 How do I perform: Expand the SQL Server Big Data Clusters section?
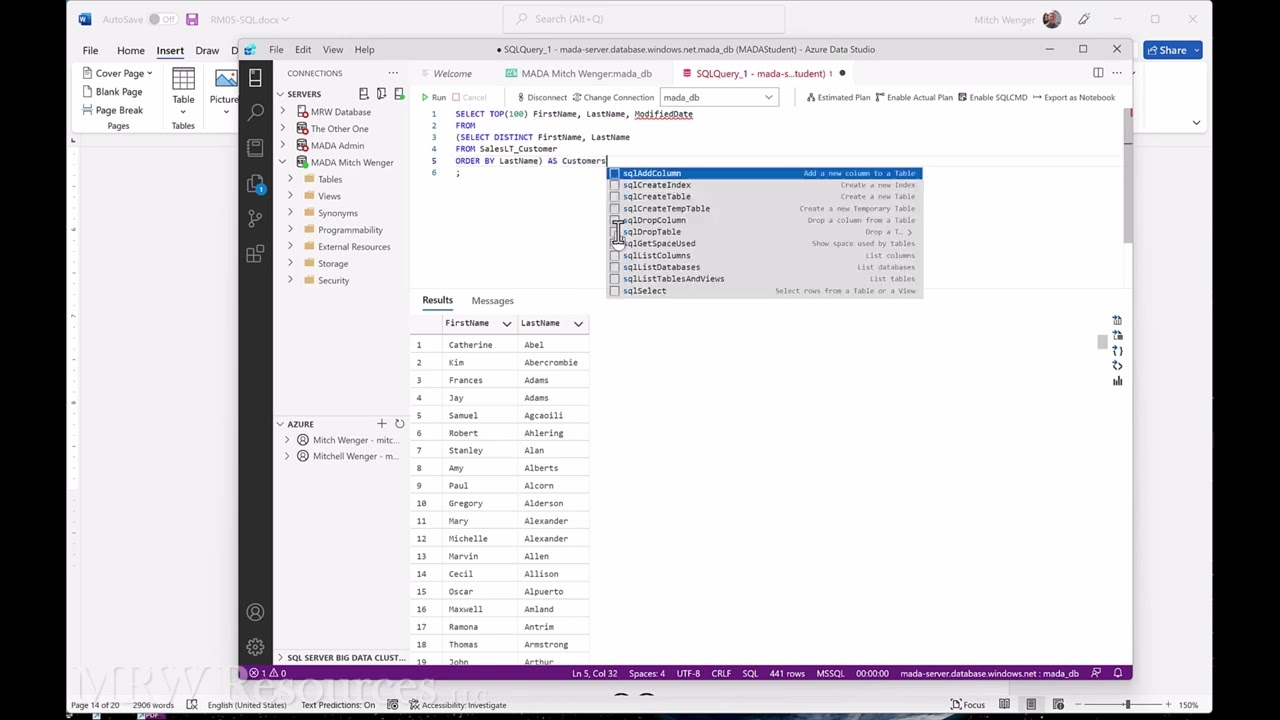point(340,657)
